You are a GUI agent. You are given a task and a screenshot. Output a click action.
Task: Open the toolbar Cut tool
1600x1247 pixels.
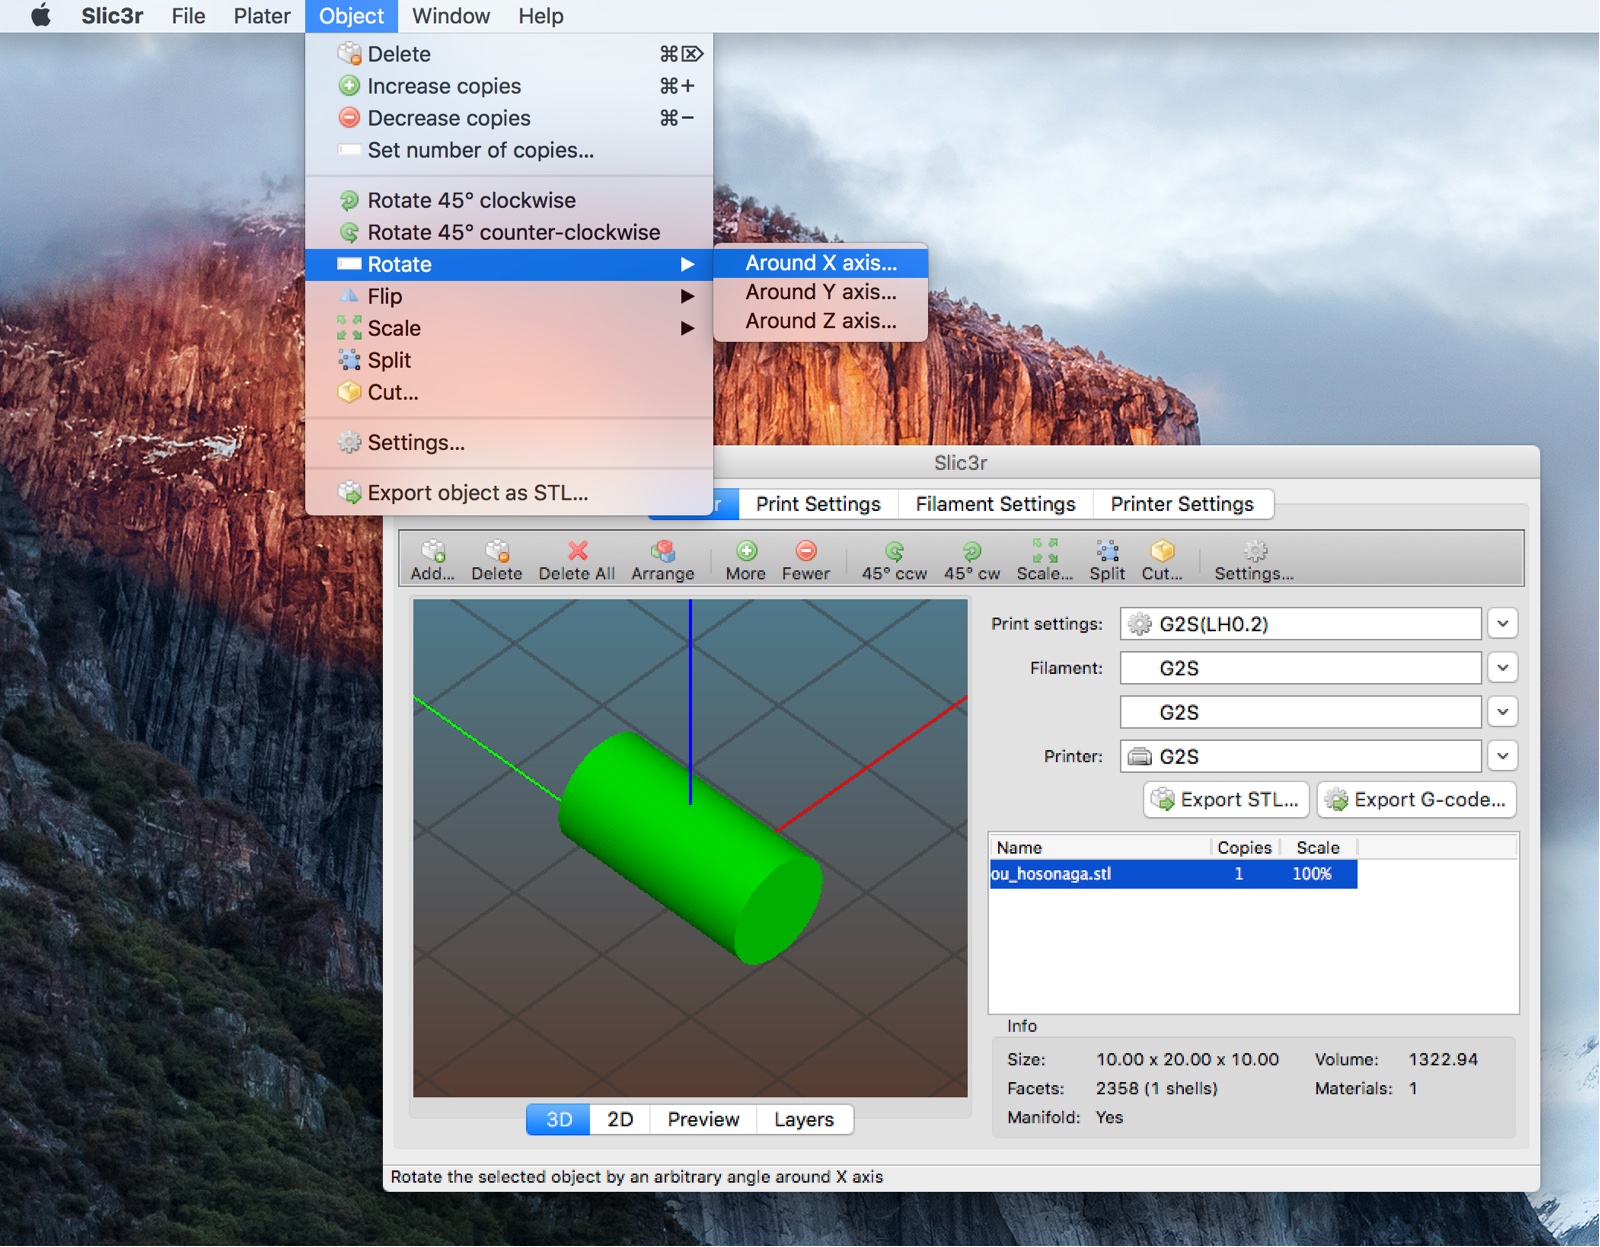tap(1161, 559)
